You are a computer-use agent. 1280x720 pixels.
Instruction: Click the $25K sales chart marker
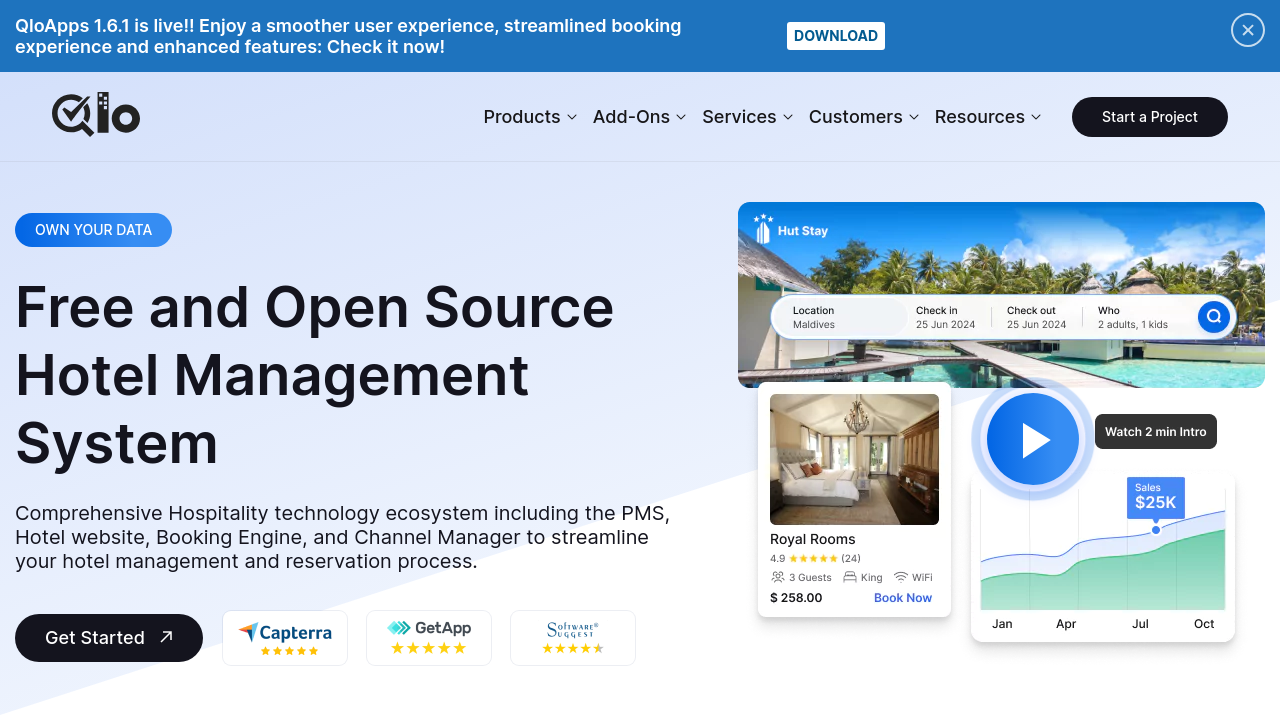click(x=1155, y=529)
